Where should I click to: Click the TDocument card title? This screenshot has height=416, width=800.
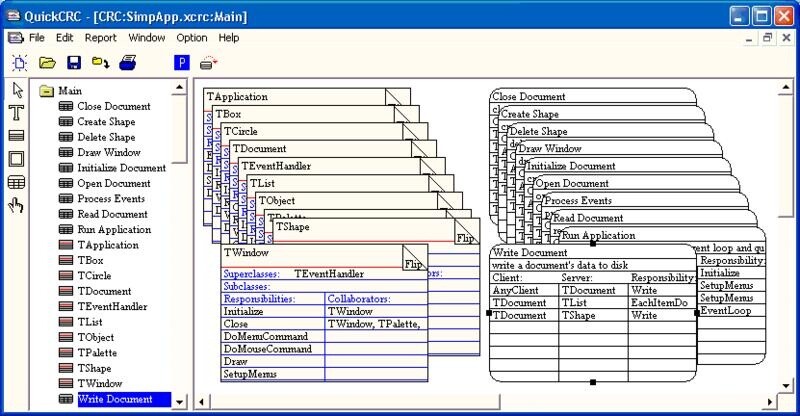[x=259, y=149]
